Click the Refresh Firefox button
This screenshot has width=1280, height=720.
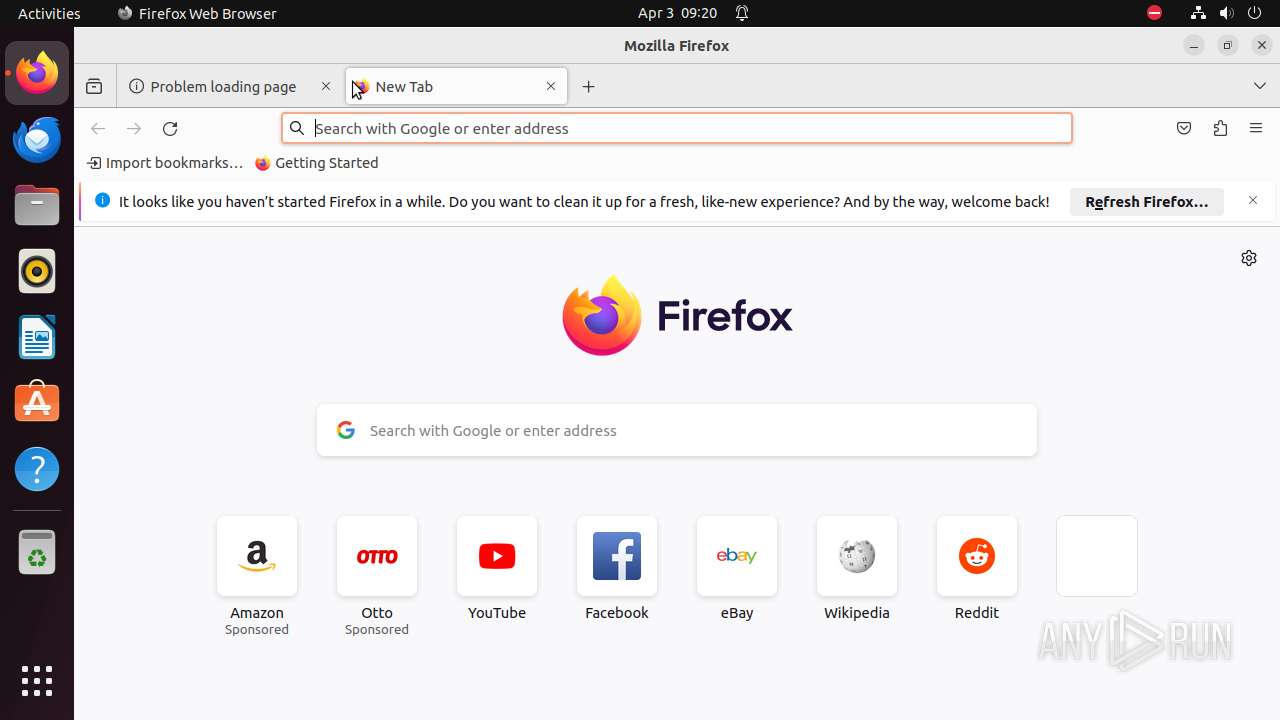tap(1147, 201)
